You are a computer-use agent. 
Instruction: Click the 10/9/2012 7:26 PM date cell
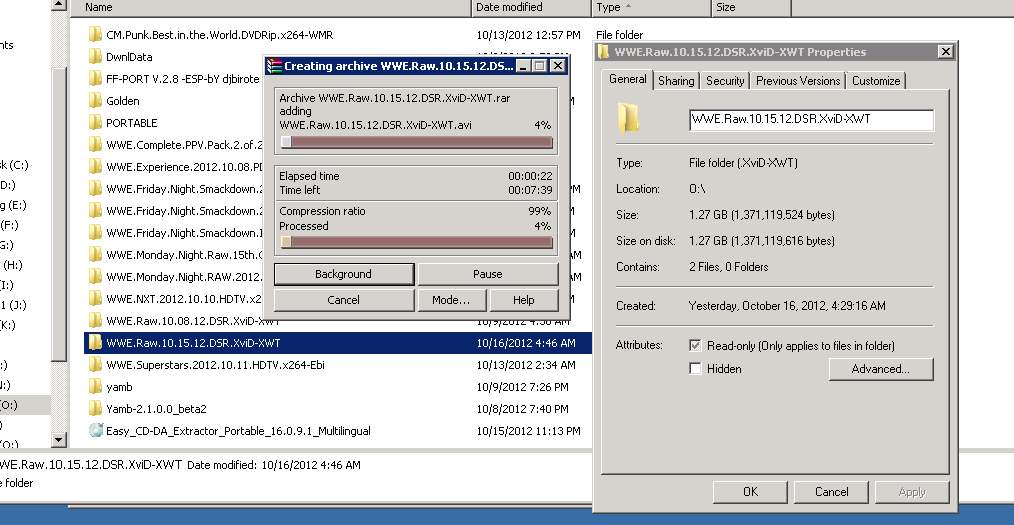click(523, 387)
